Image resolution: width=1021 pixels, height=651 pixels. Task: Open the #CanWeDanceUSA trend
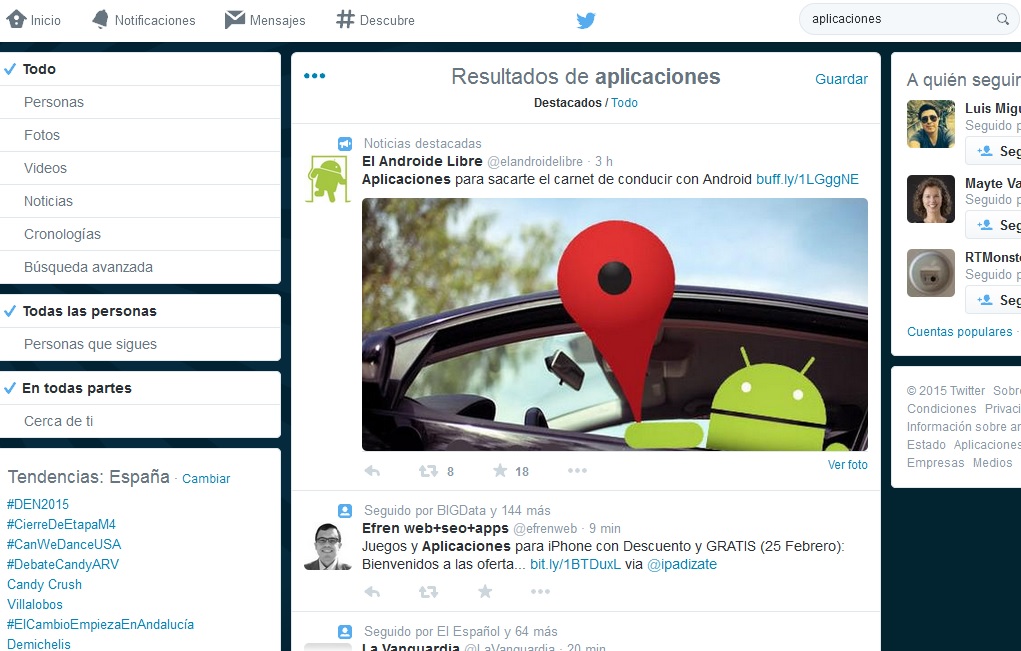[x=64, y=544]
